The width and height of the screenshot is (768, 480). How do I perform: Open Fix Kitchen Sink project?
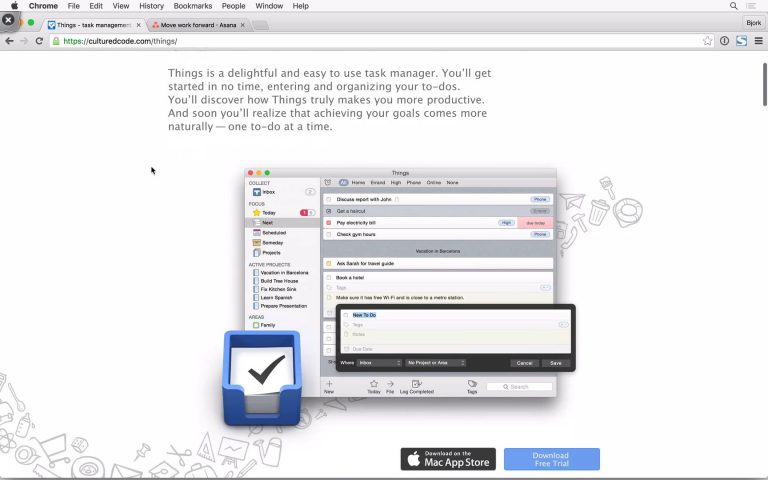point(274,289)
